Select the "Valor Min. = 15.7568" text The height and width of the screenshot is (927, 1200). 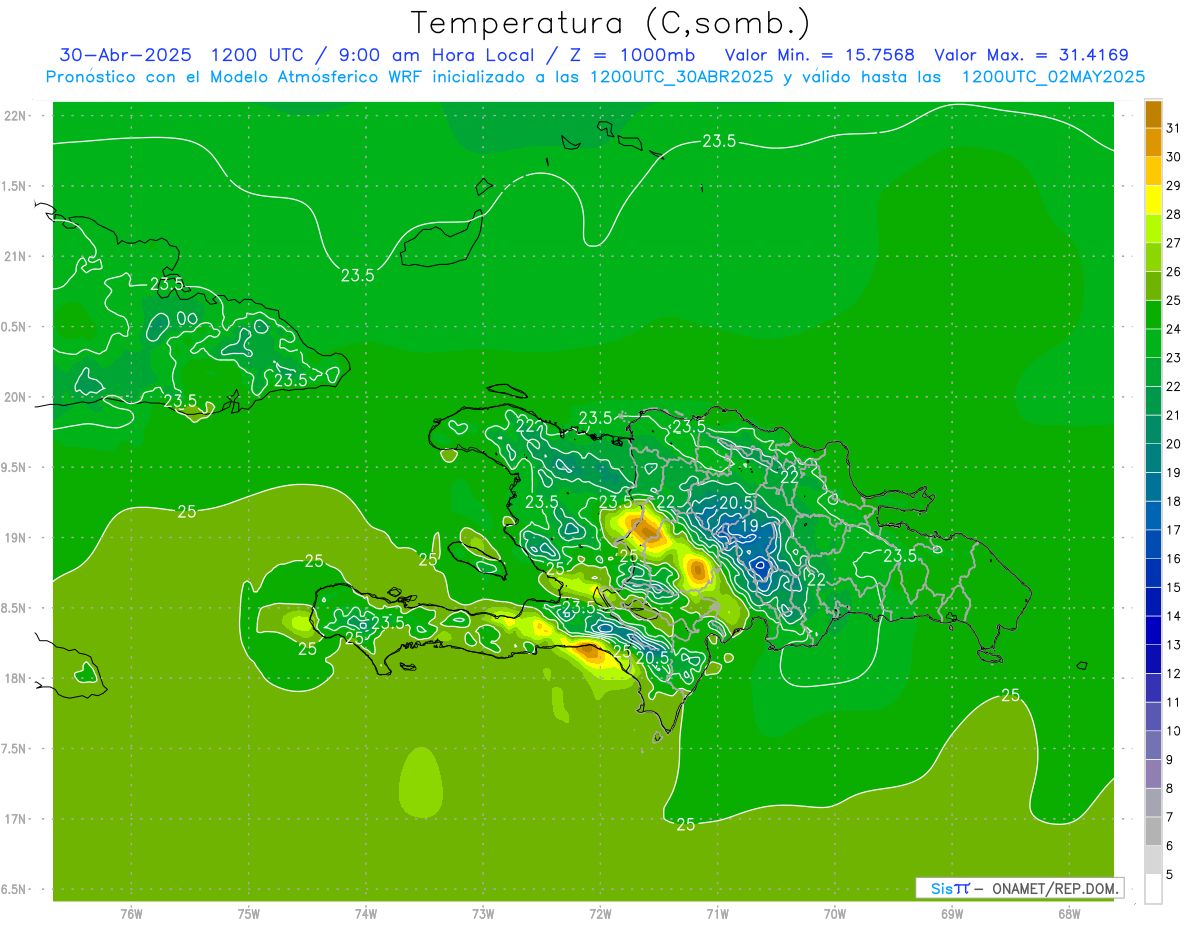pos(819,55)
